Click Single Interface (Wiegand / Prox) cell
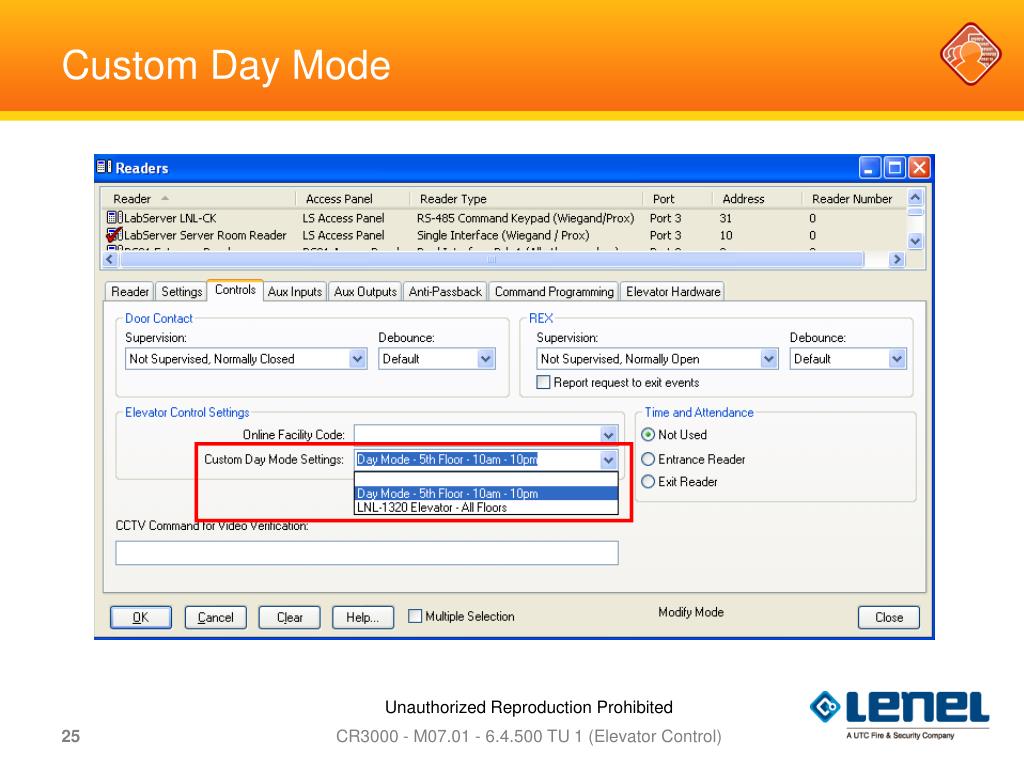 point(503,235)
